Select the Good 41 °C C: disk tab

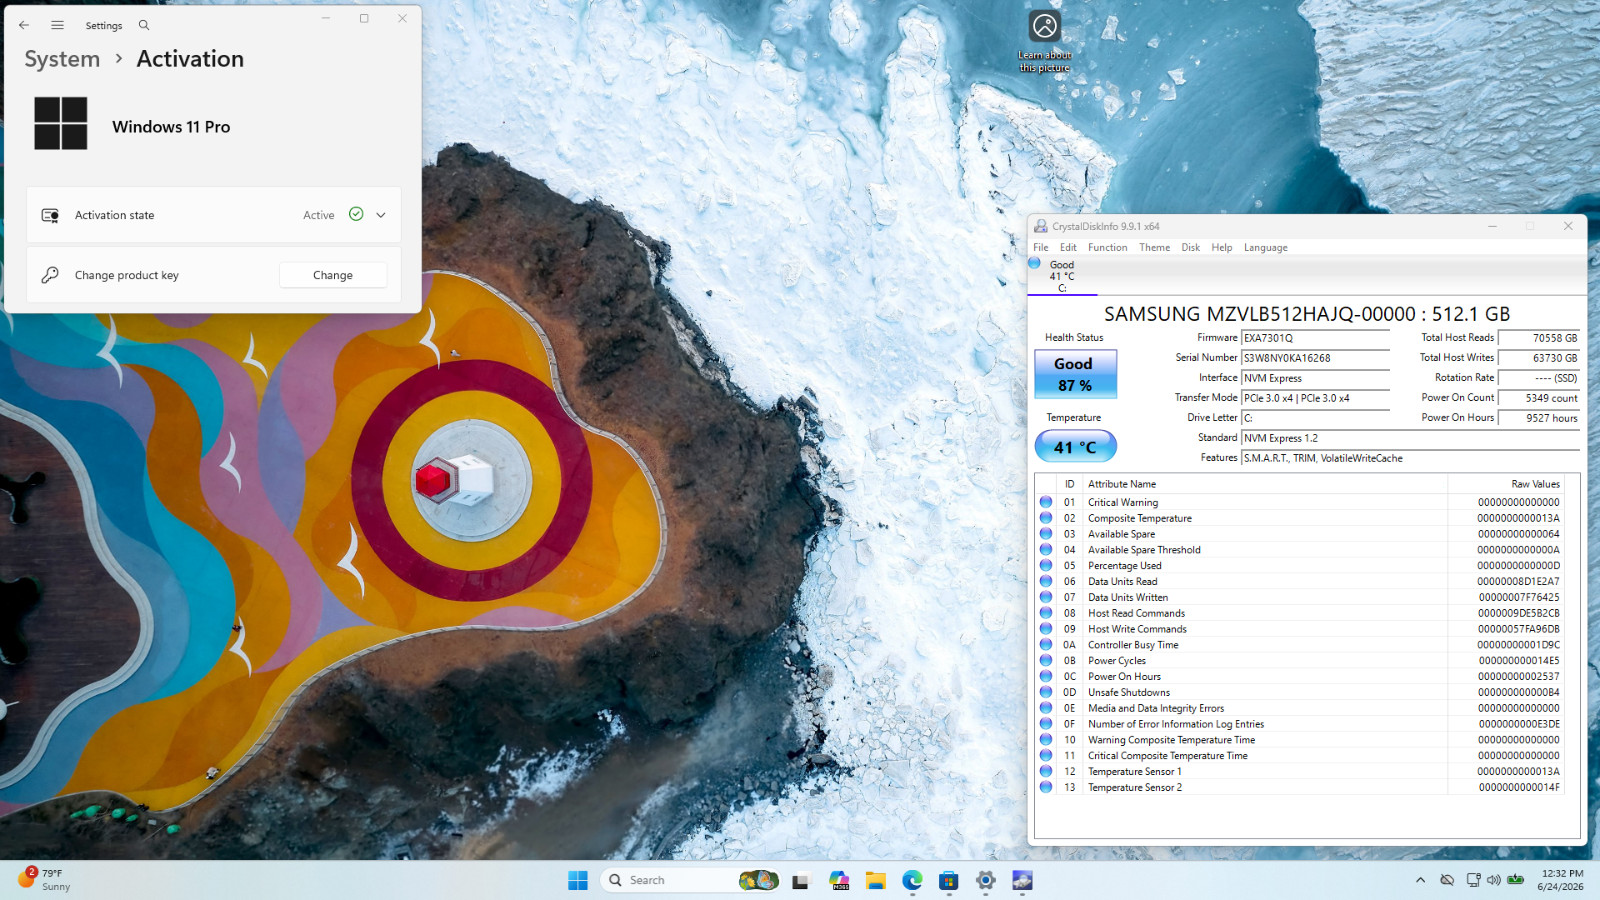pyautogui.click(x=1062, y=276)
